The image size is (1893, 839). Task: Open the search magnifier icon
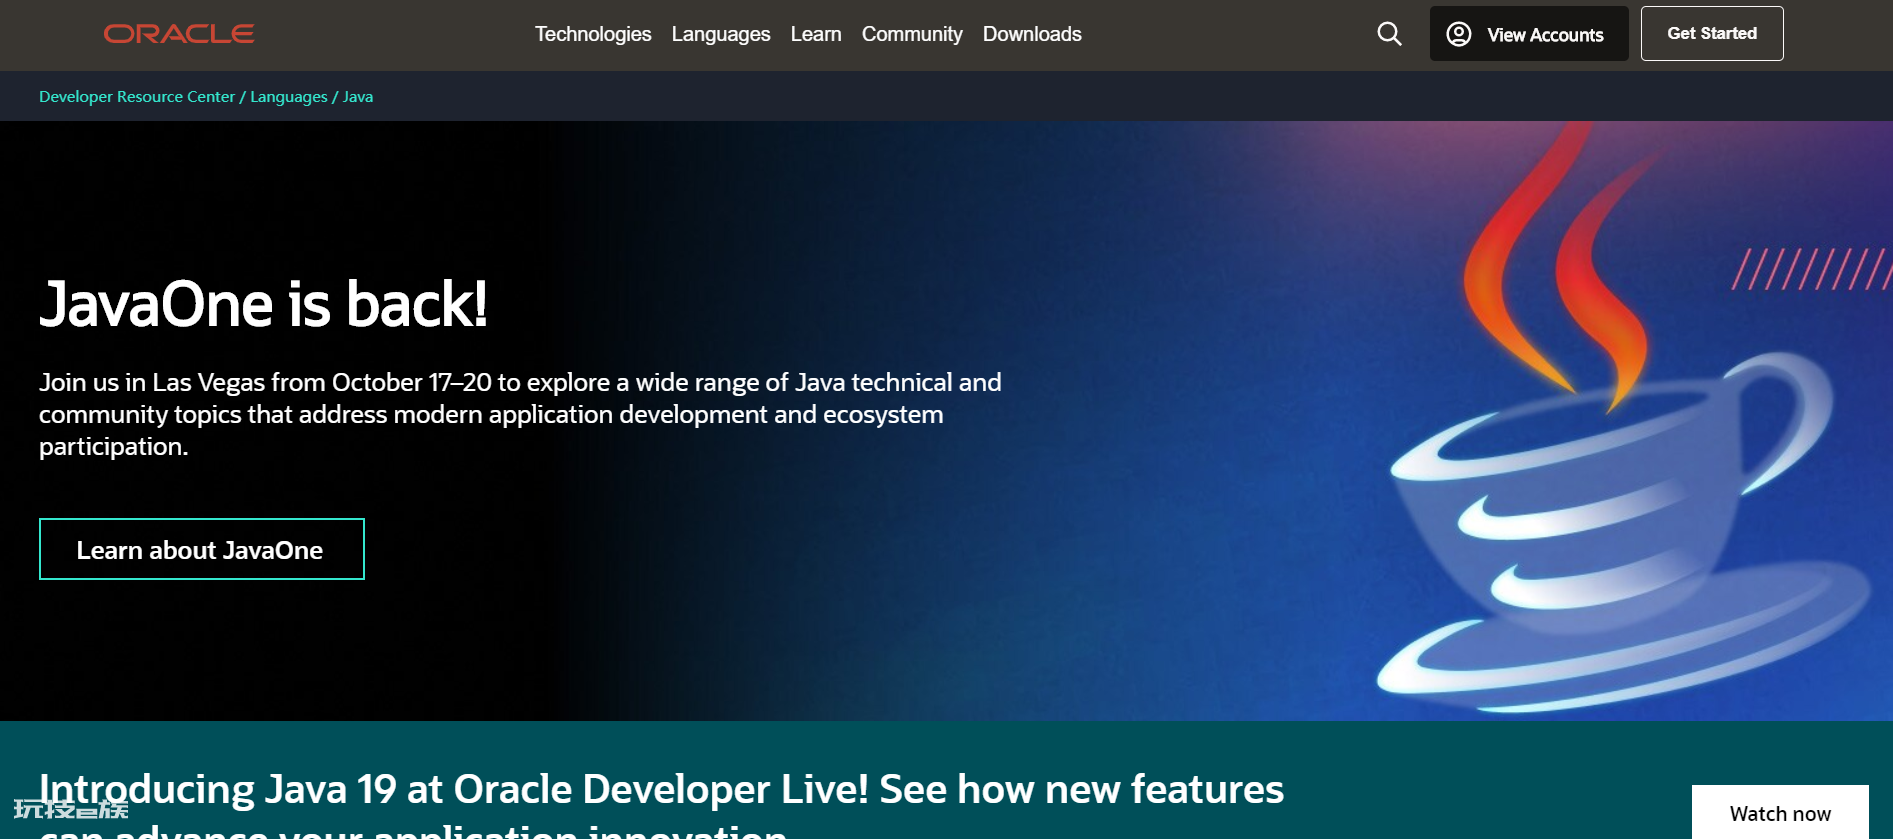[1389, 34]
